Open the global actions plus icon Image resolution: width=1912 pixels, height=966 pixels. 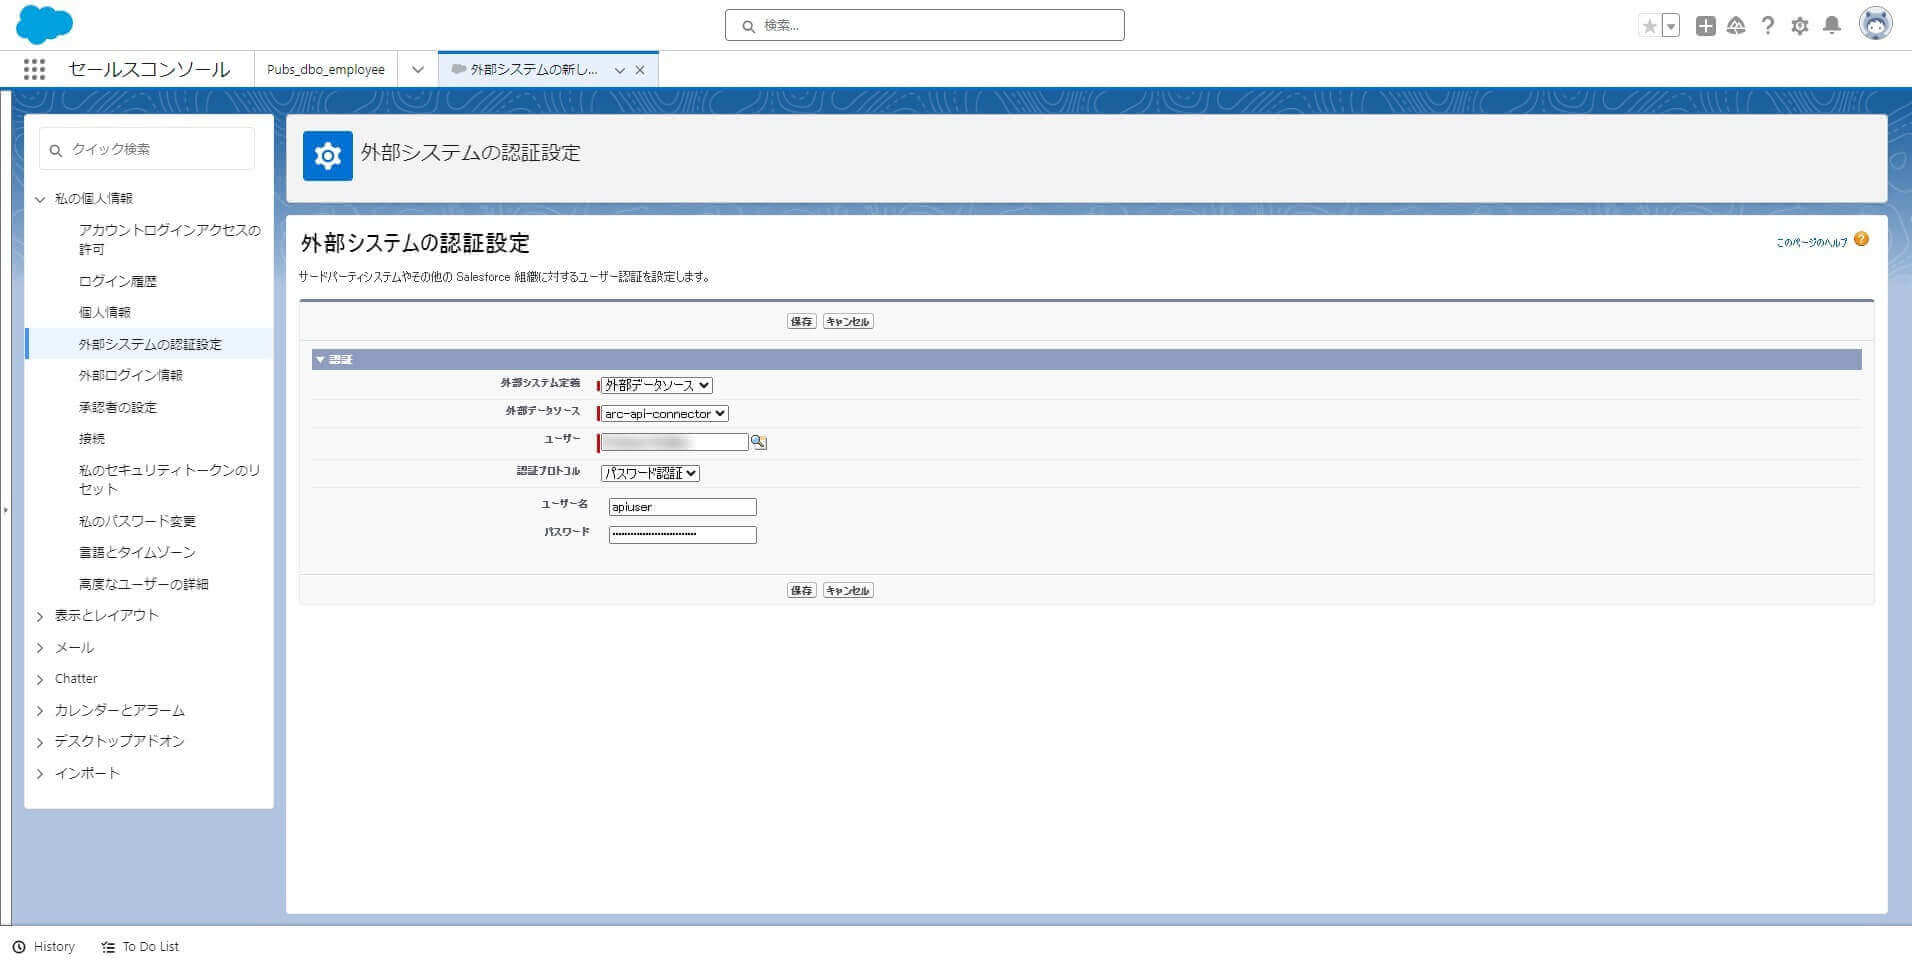(x=1706, y=26)
